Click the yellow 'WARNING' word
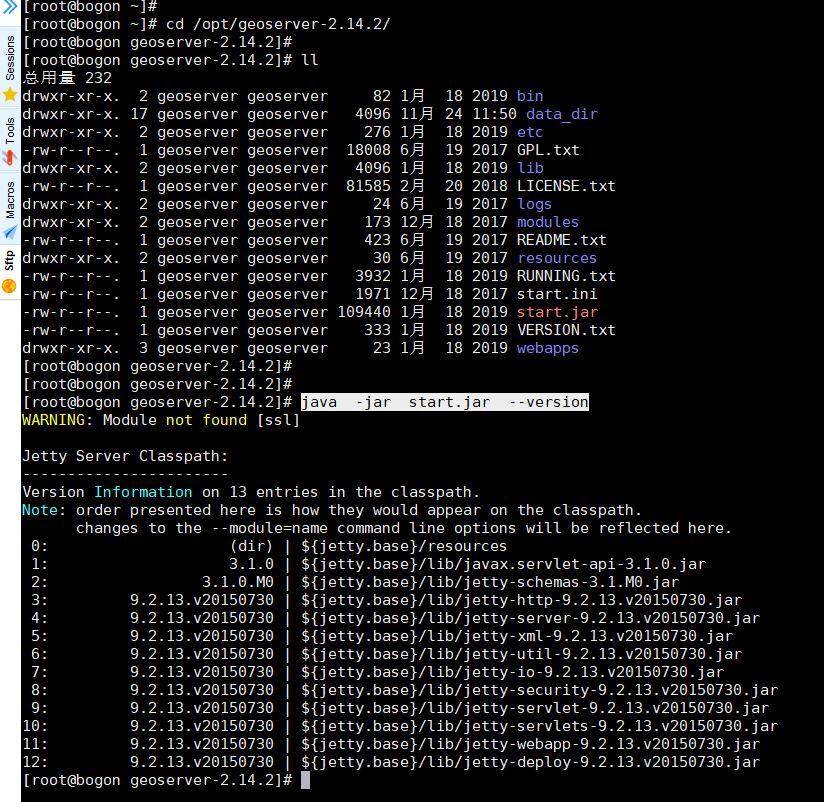 pyautogui.click(x=53, y=420)
